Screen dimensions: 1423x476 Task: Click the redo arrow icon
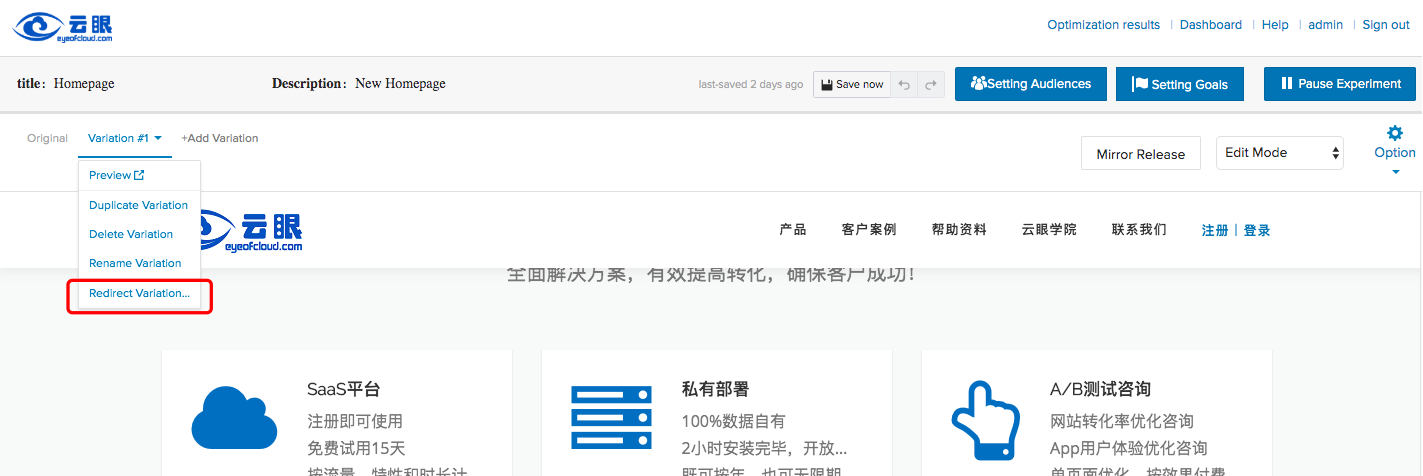click(x=931, y=85)
